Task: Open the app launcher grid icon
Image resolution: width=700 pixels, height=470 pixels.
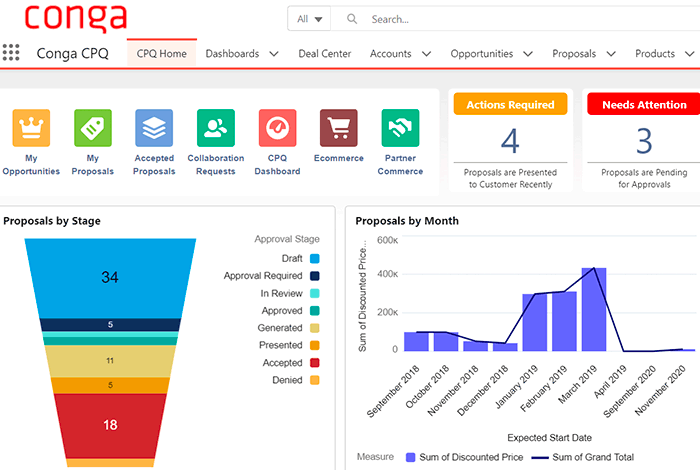Action: [x=11, y=52]
